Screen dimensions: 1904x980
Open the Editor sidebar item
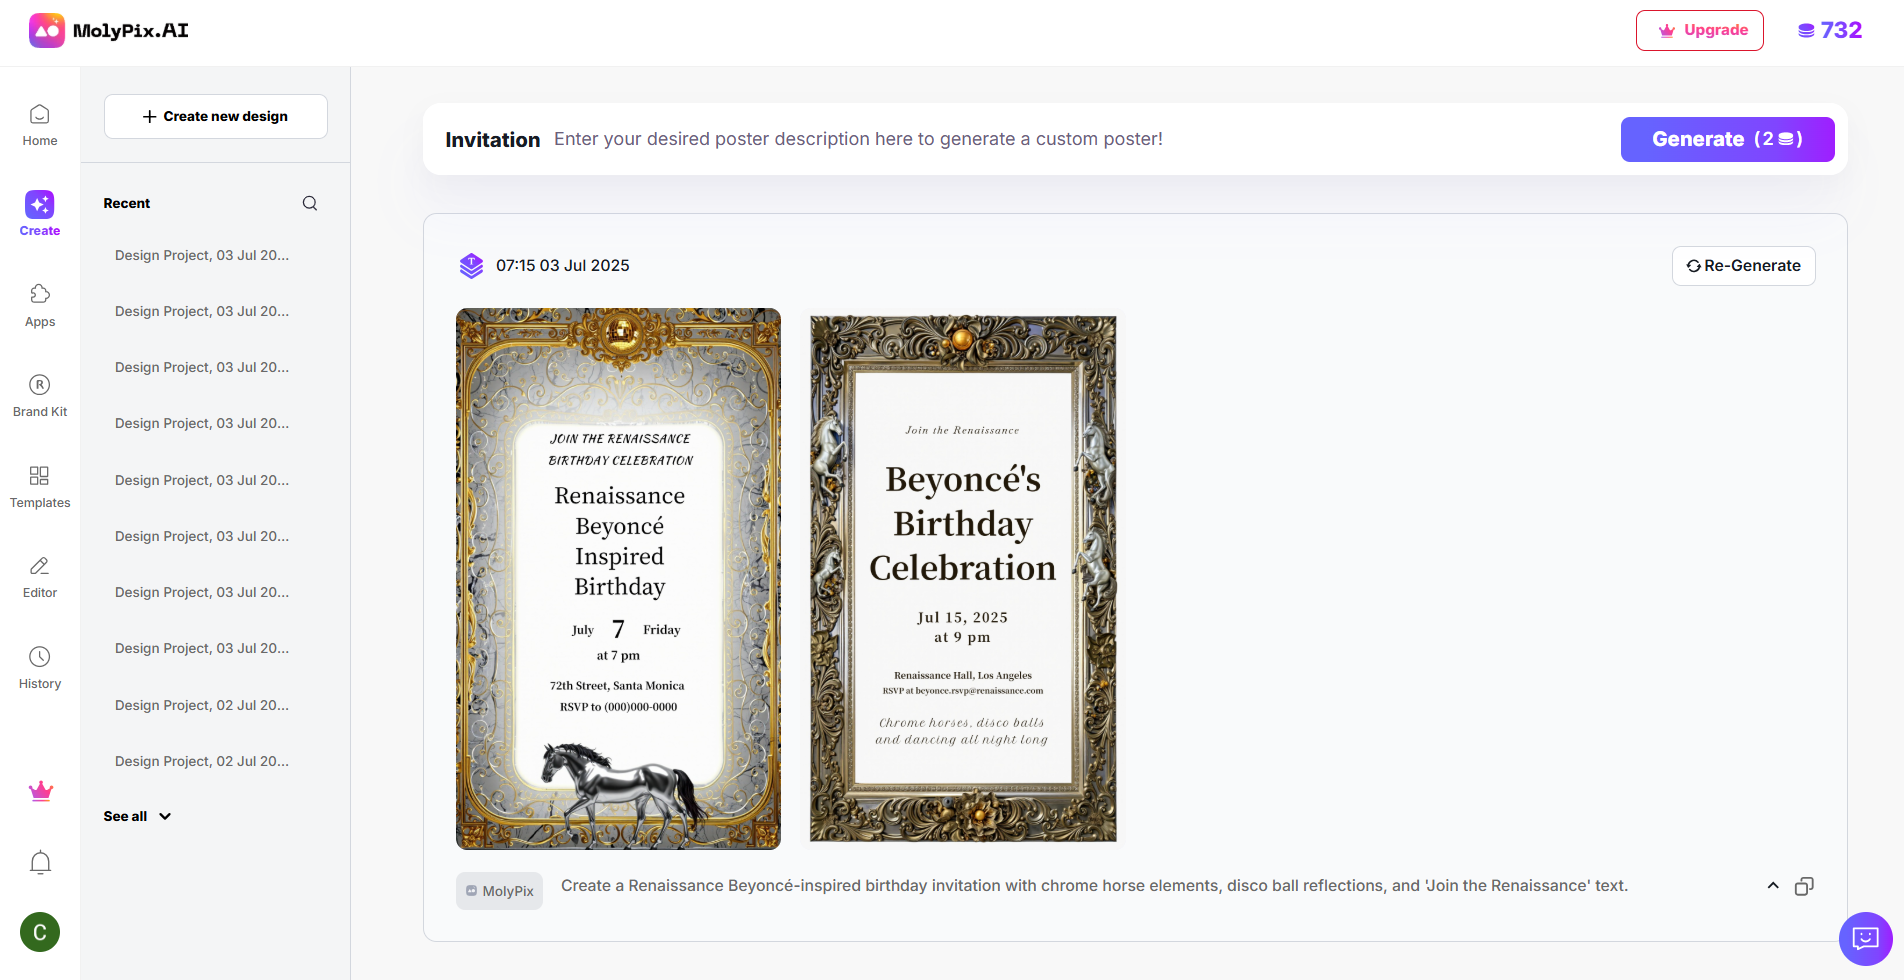point(40,577)
